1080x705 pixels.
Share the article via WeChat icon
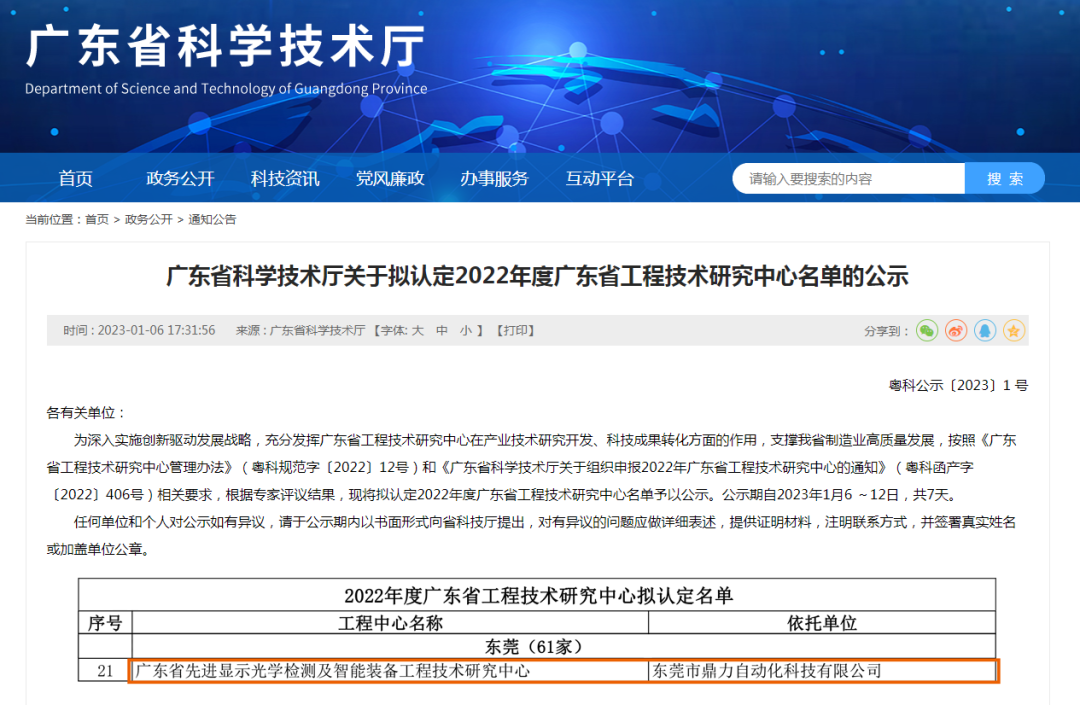point(927,330)
